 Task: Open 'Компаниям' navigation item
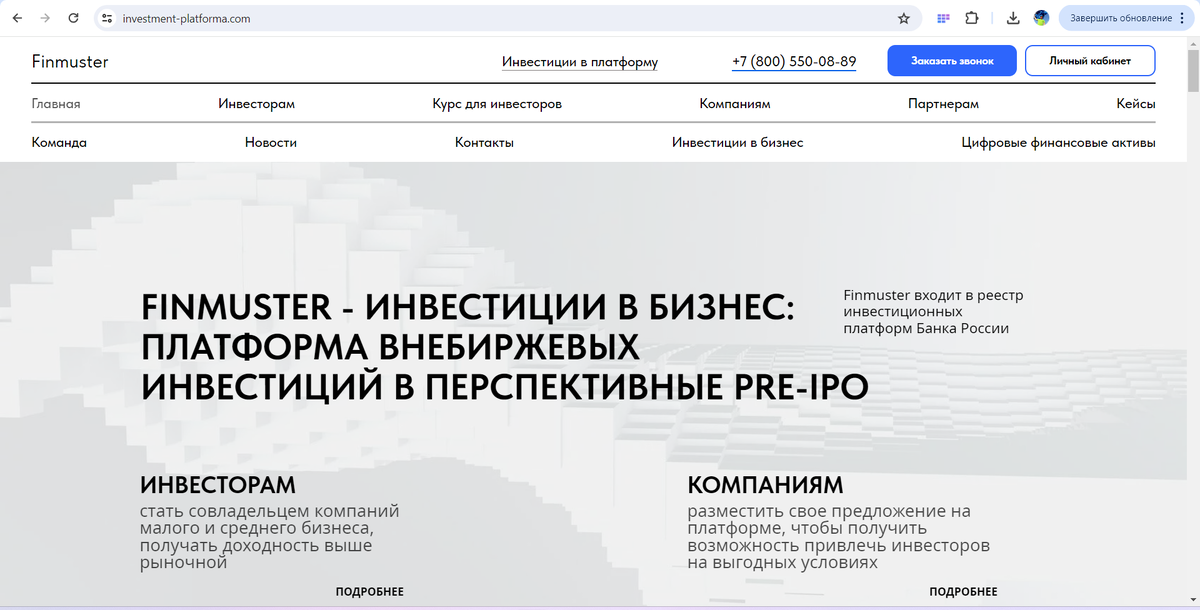click(x=735, y=104)
